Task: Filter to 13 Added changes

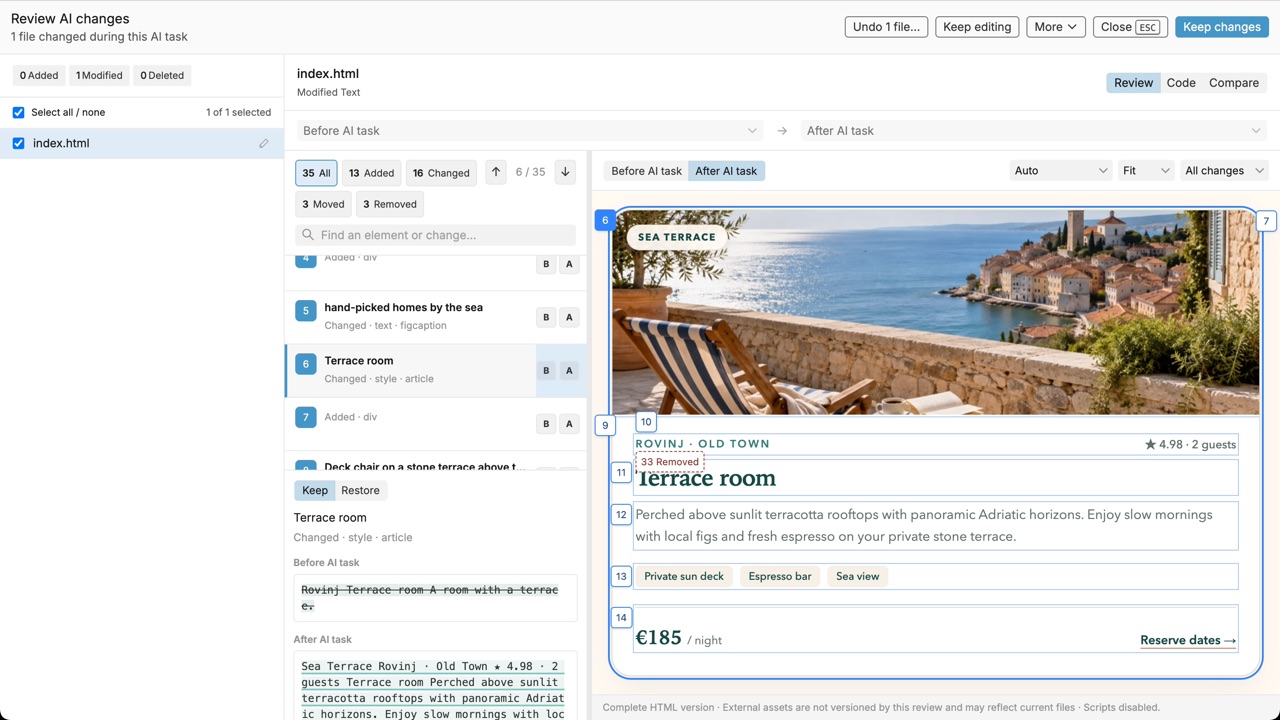Action: pyautogui.click(x=371, y=173)
